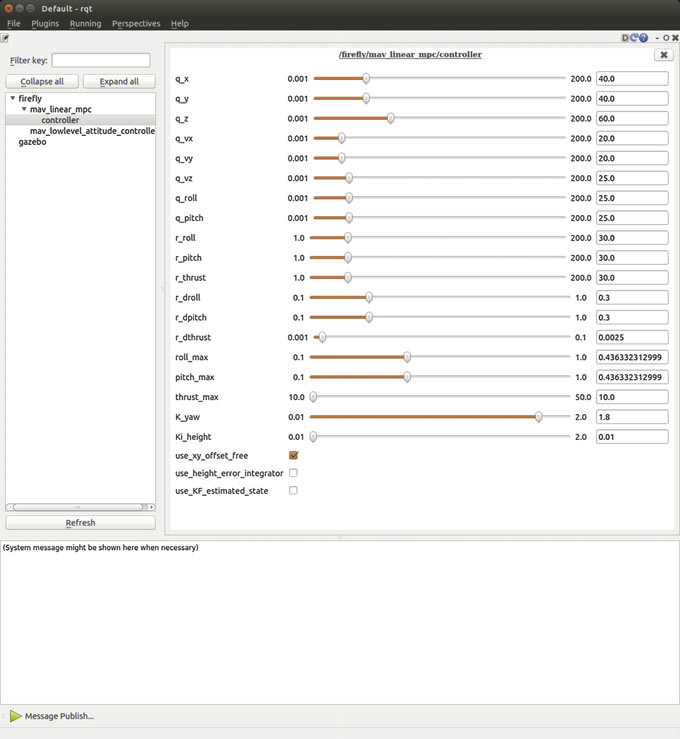Click the q_z value field showing 60.0
Viewport: 680px width, 739px height.
click(632, 118)
